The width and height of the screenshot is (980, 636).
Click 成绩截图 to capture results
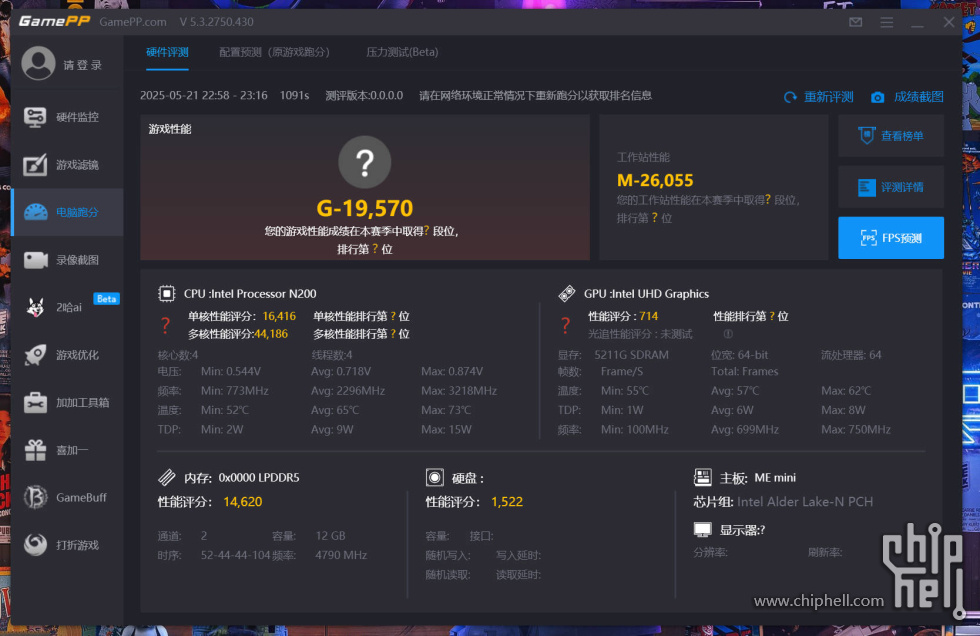pyautogui.click(x=908, y=97)
